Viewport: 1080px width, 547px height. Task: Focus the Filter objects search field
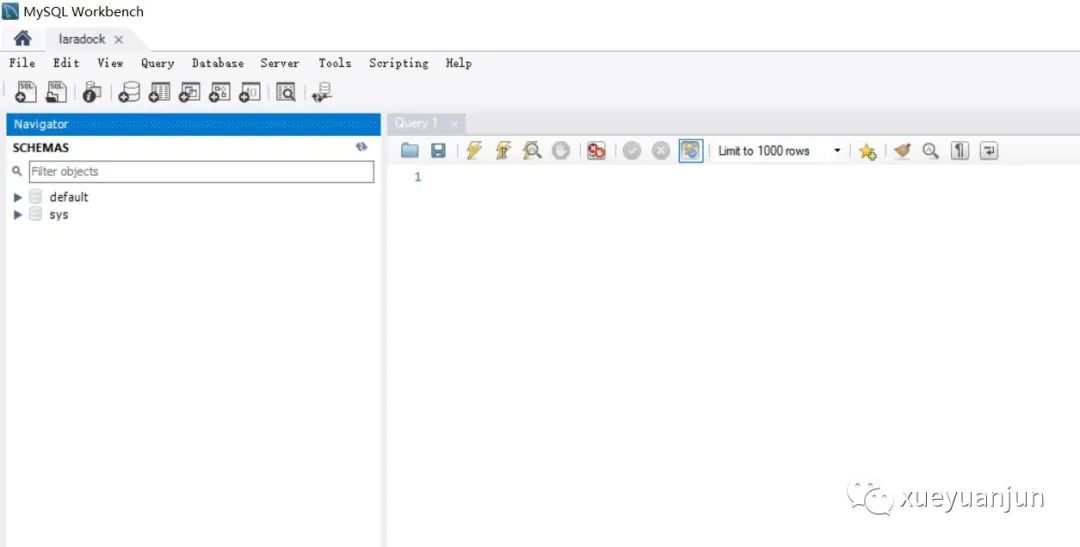point(201,172)
